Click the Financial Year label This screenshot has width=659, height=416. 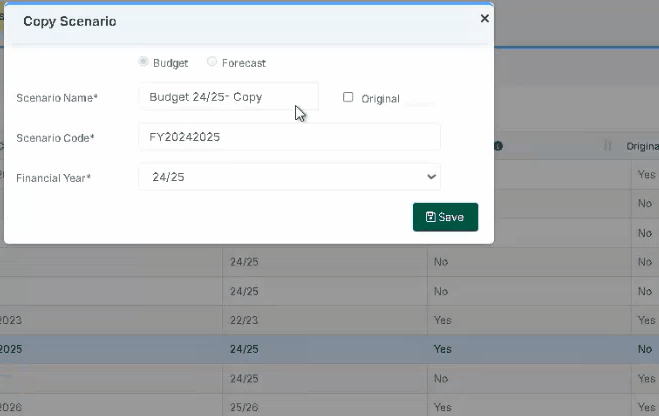click(53, 178)
